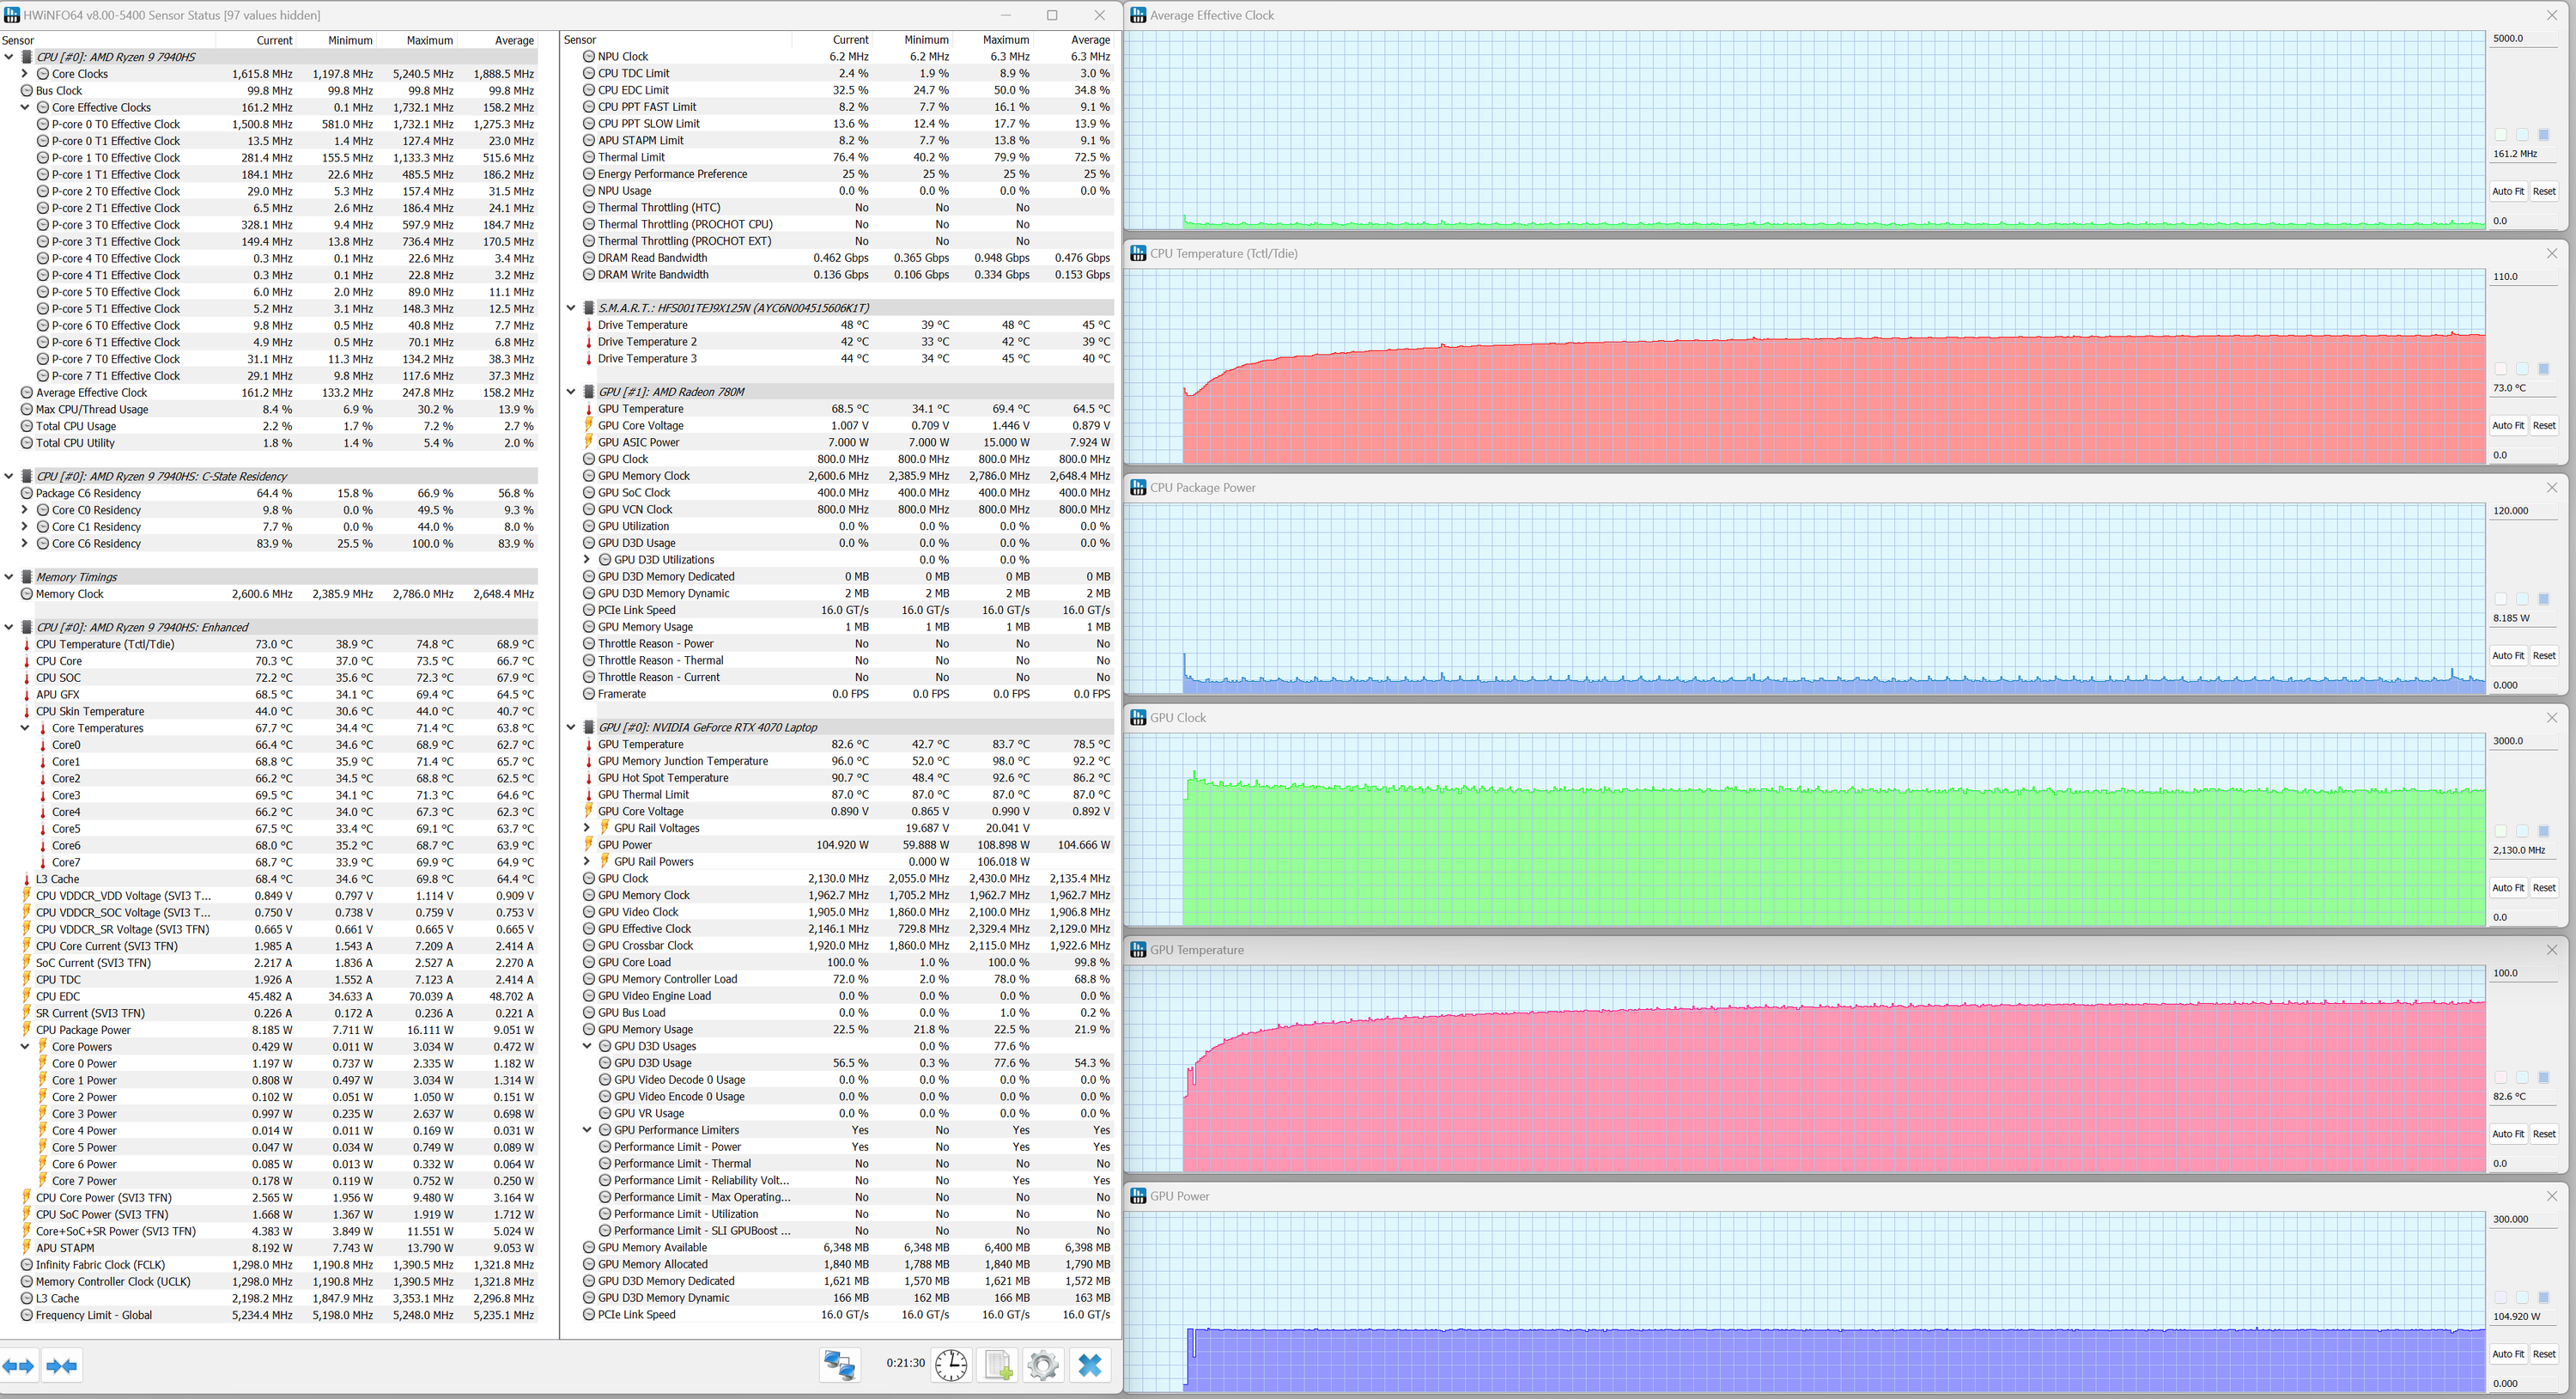Collapse the GPU Performance Limiters group

tap(587, 1130)
